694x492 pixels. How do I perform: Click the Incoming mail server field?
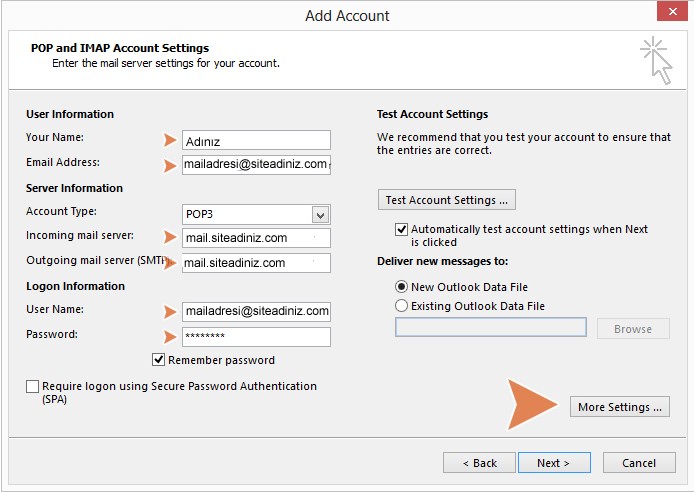[x=256, y=238]
